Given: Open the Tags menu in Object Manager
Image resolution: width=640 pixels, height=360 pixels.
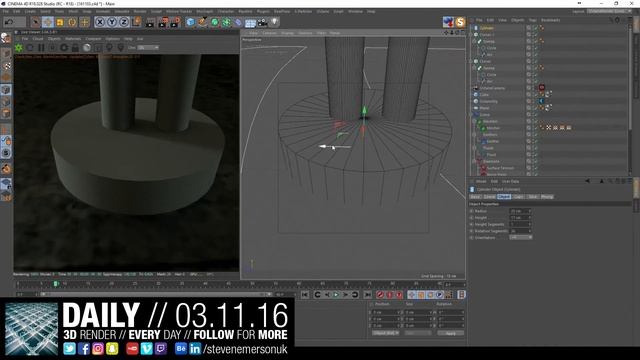Looking at the screenshot, I should (532, 20).
